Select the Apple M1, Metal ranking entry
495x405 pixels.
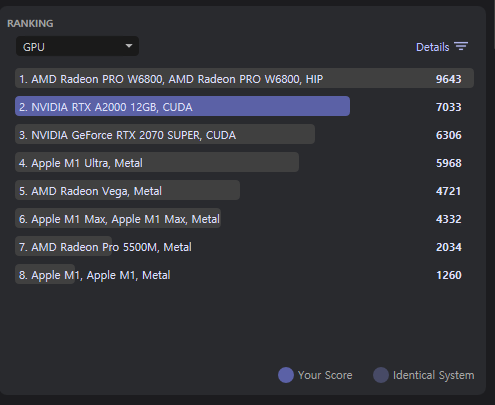(94, 275)
